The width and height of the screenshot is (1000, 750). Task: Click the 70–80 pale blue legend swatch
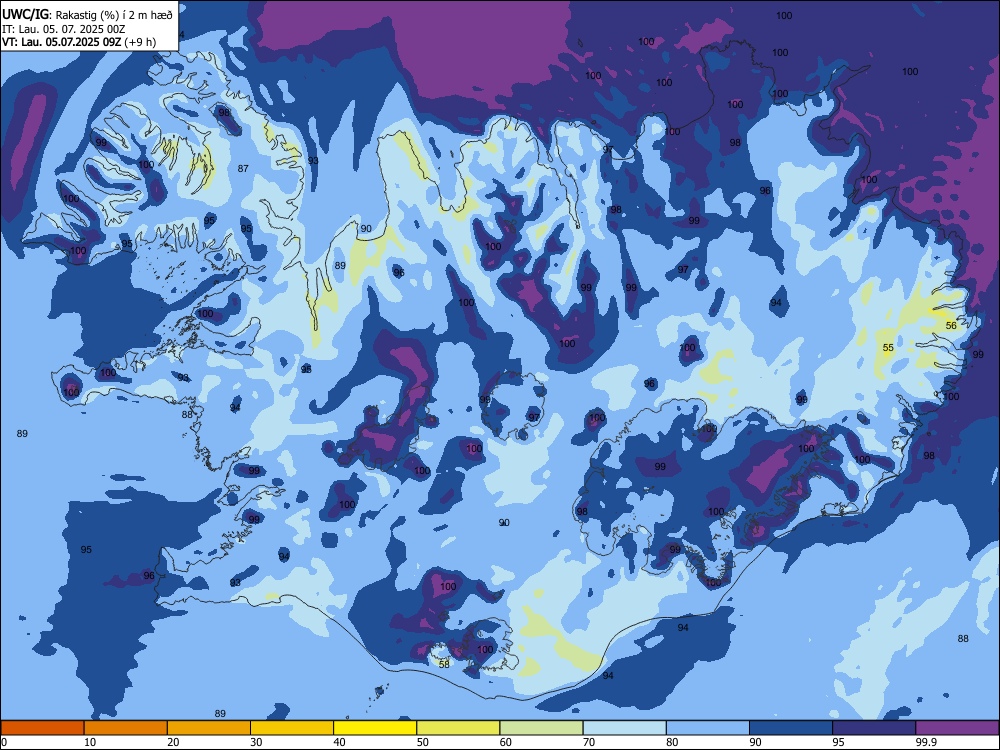tap(625, 728)
